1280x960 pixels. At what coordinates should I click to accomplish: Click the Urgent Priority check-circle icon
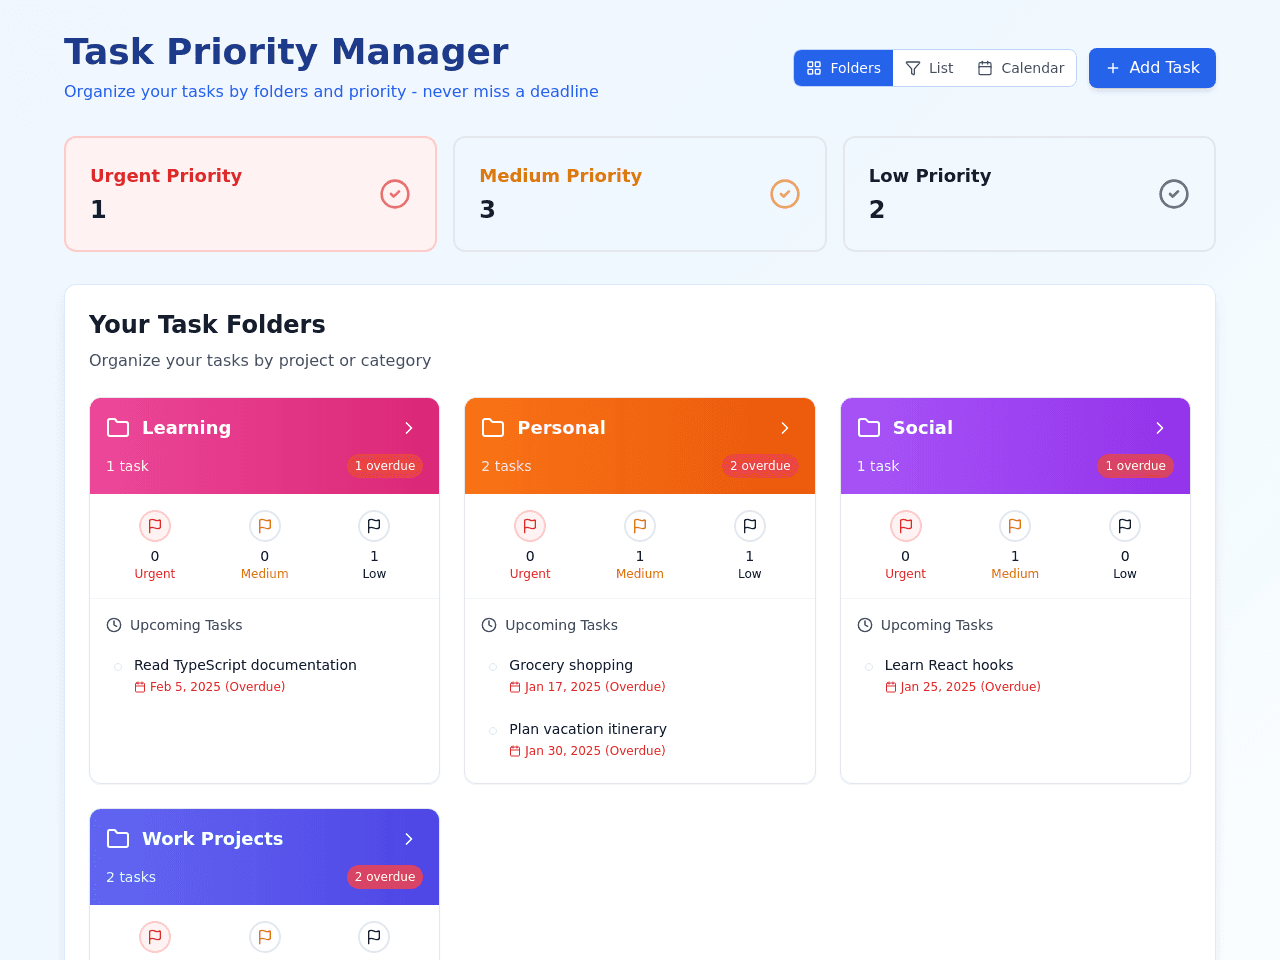click(395, 194)
